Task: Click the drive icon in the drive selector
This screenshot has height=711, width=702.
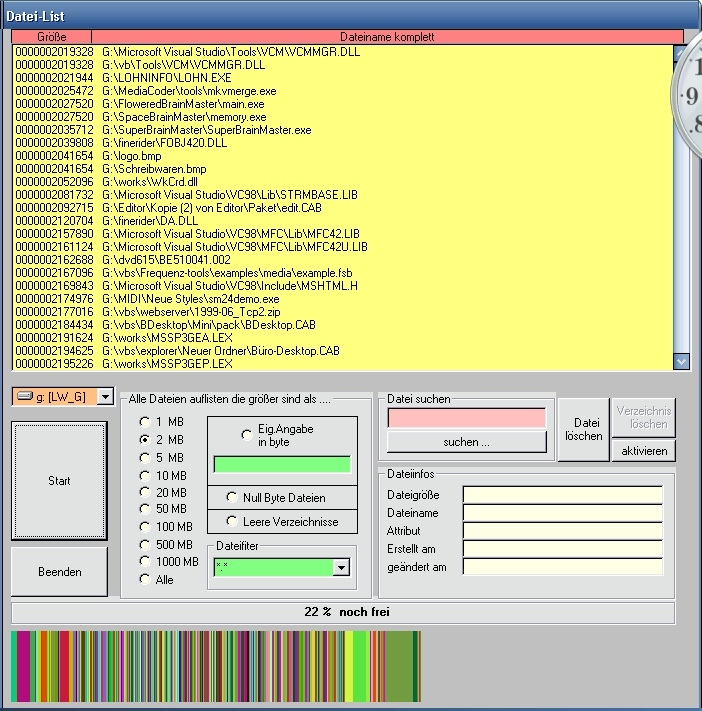Action: click(x=24, y=397)
